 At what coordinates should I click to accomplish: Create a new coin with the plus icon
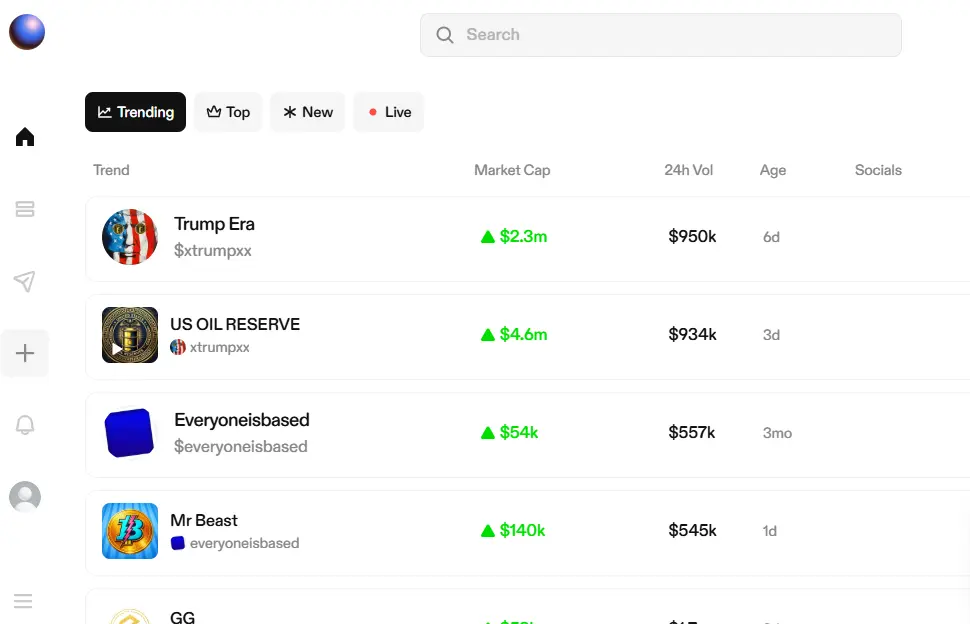click(x=24, y=353)
